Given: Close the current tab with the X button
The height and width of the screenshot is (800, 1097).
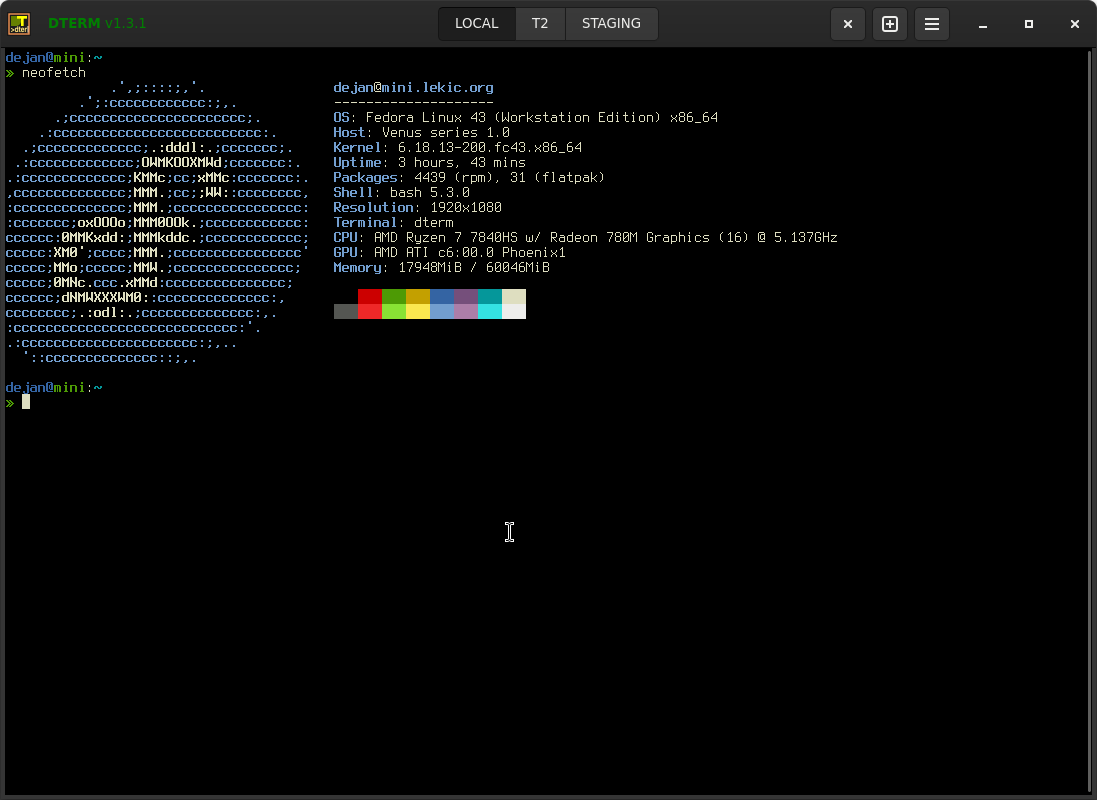Looking at the screenshot, I should tap(848, 24).
